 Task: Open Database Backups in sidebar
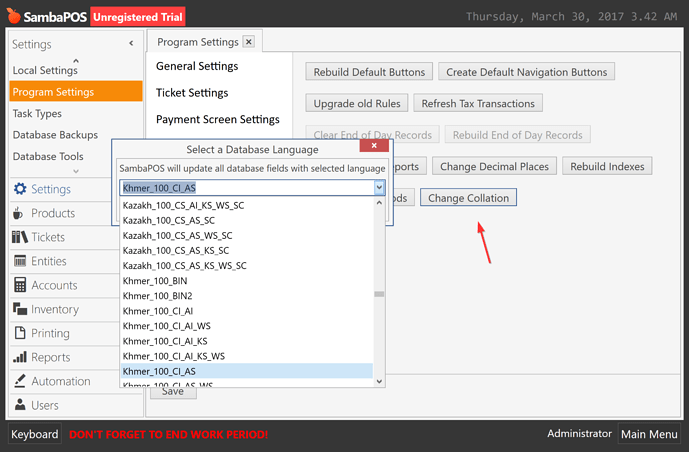[x=55, y=135]
